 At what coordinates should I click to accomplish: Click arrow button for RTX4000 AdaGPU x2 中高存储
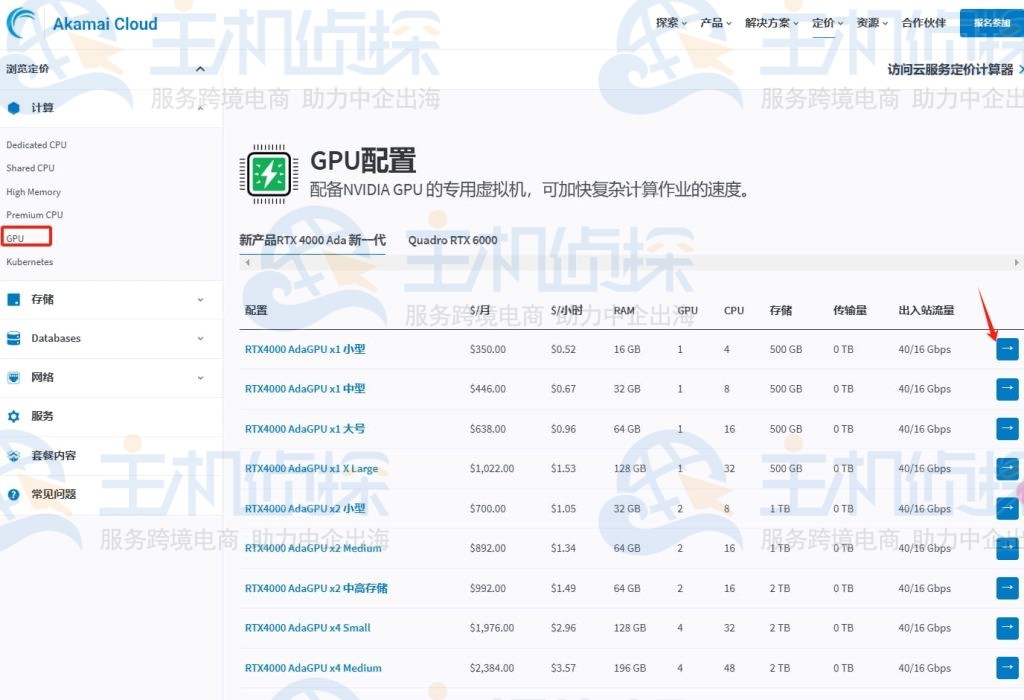coord(1007,588)
